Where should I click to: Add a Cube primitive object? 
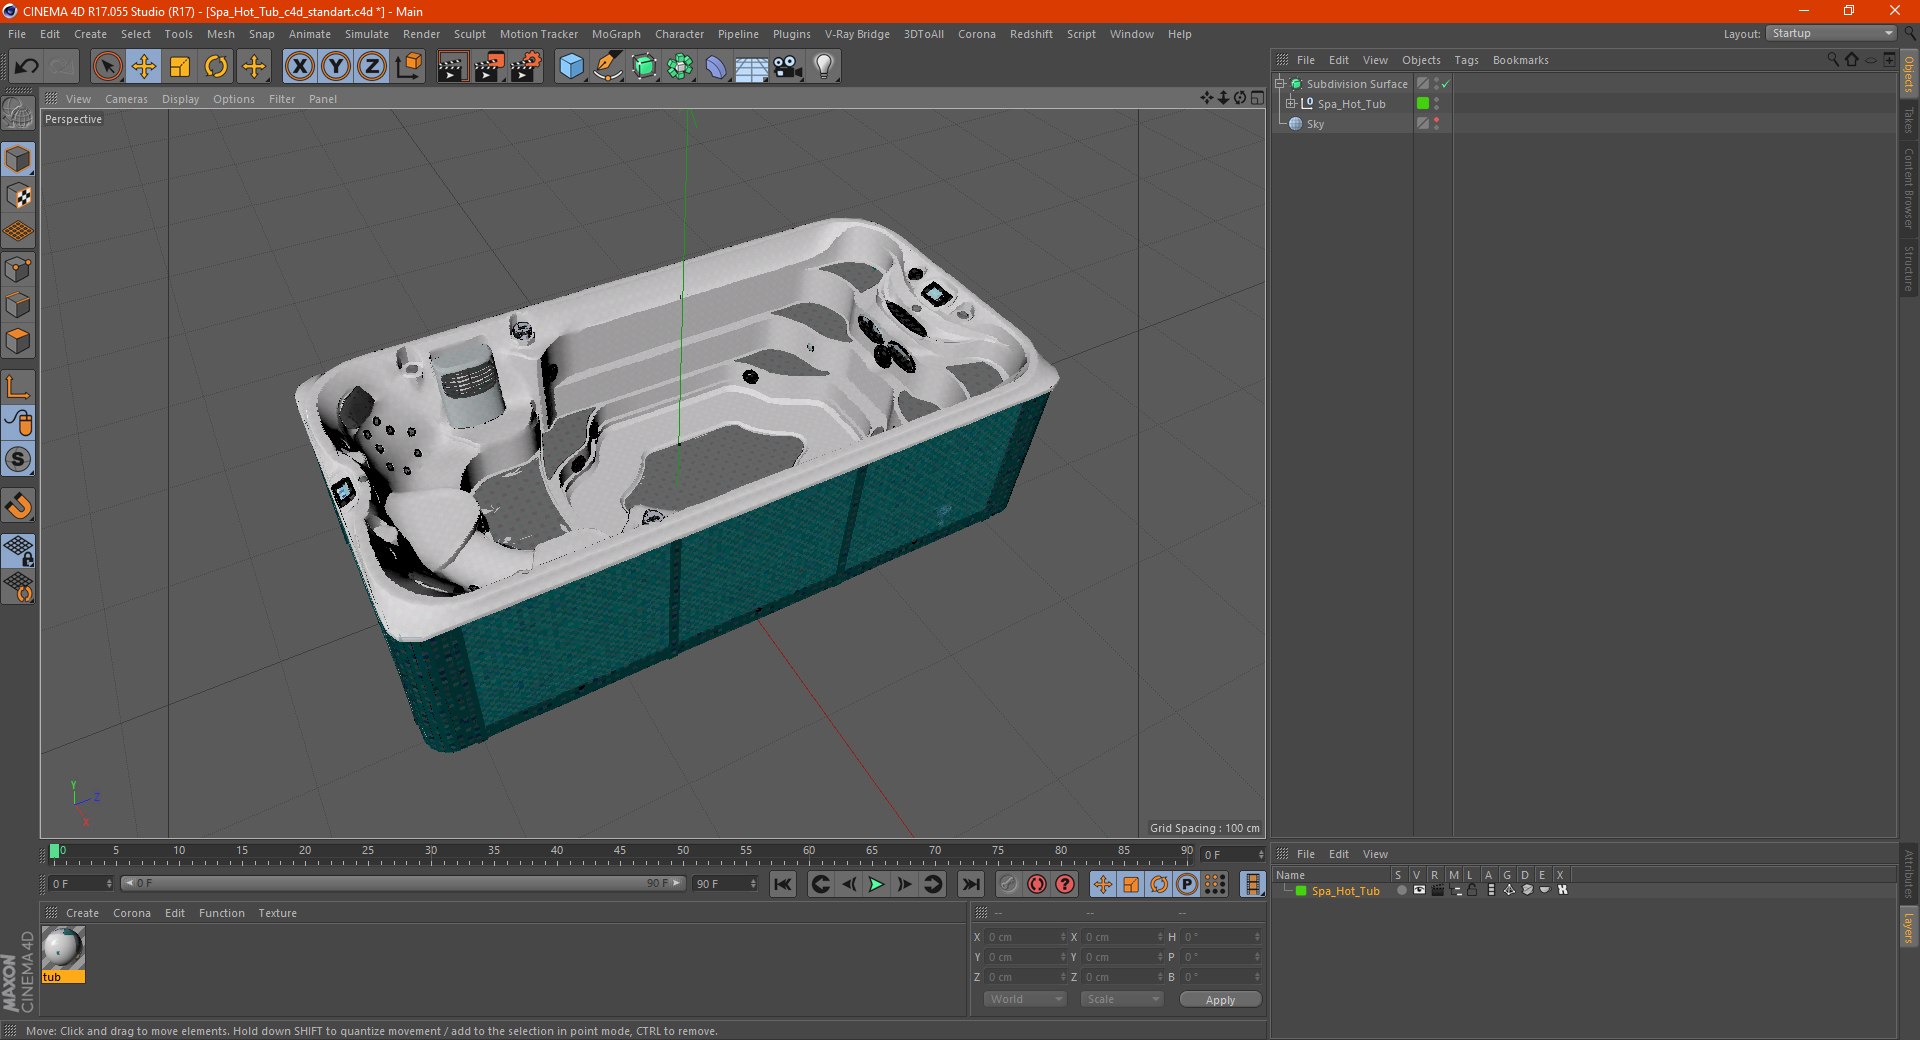point(571,67)
